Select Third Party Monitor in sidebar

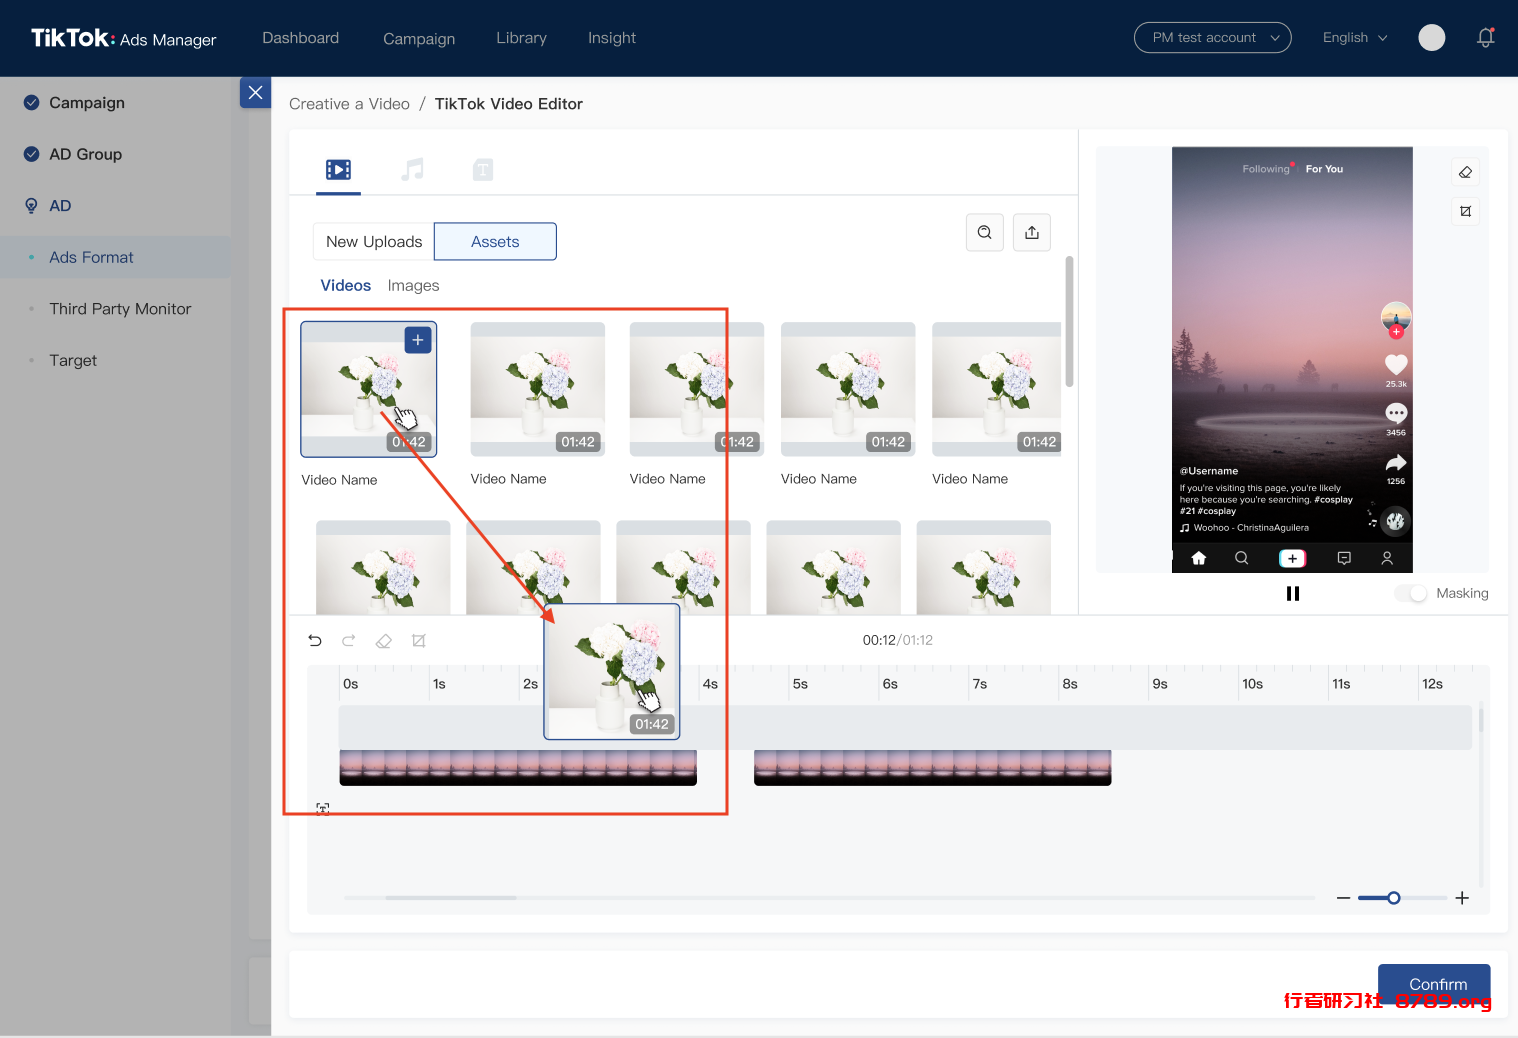[120, 309]
